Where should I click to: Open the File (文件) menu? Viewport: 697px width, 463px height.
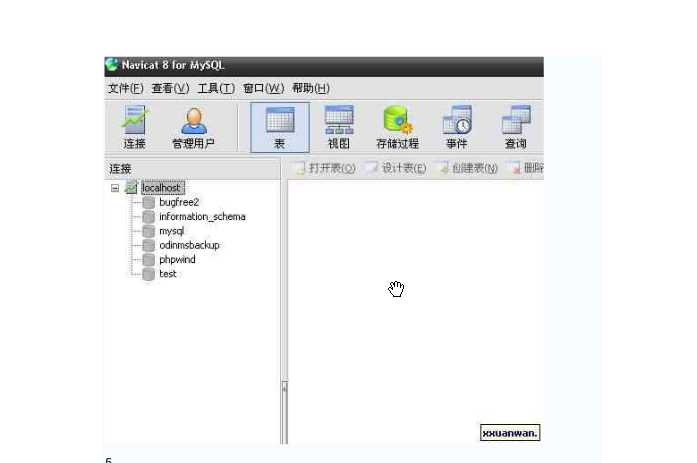(x=125, y=88)
